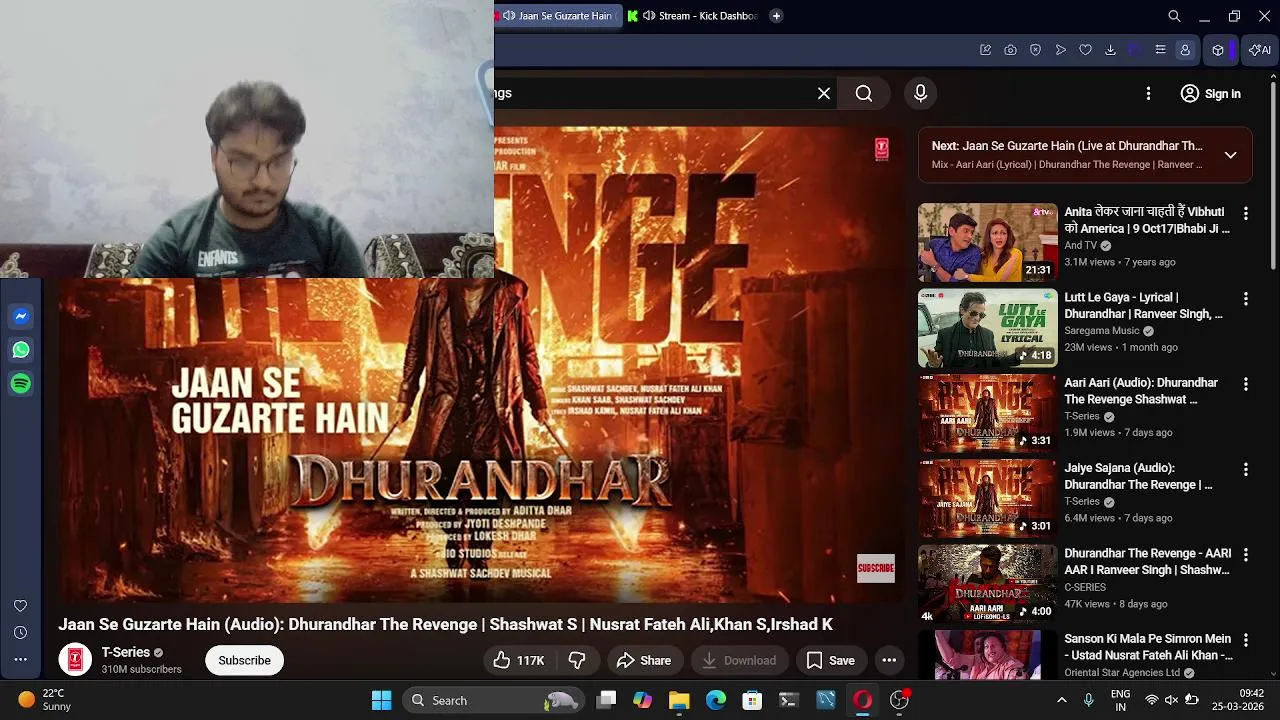1280x720 pixels.
Task: Click T-Series logo overlay on video
Action: [x=881, y=149]
